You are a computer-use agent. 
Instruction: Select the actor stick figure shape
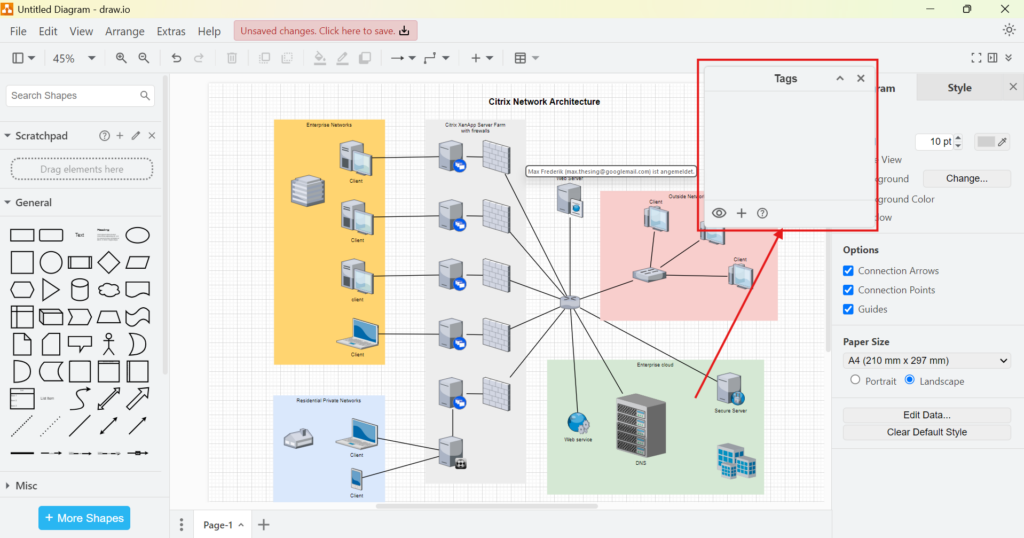click(x=108, y=344)
